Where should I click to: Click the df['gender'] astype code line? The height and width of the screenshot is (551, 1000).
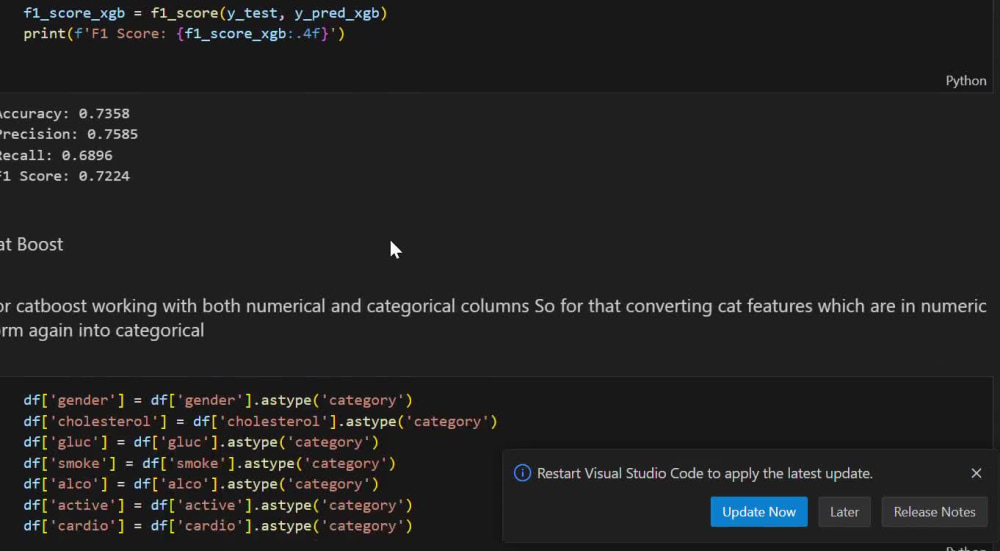218,400
